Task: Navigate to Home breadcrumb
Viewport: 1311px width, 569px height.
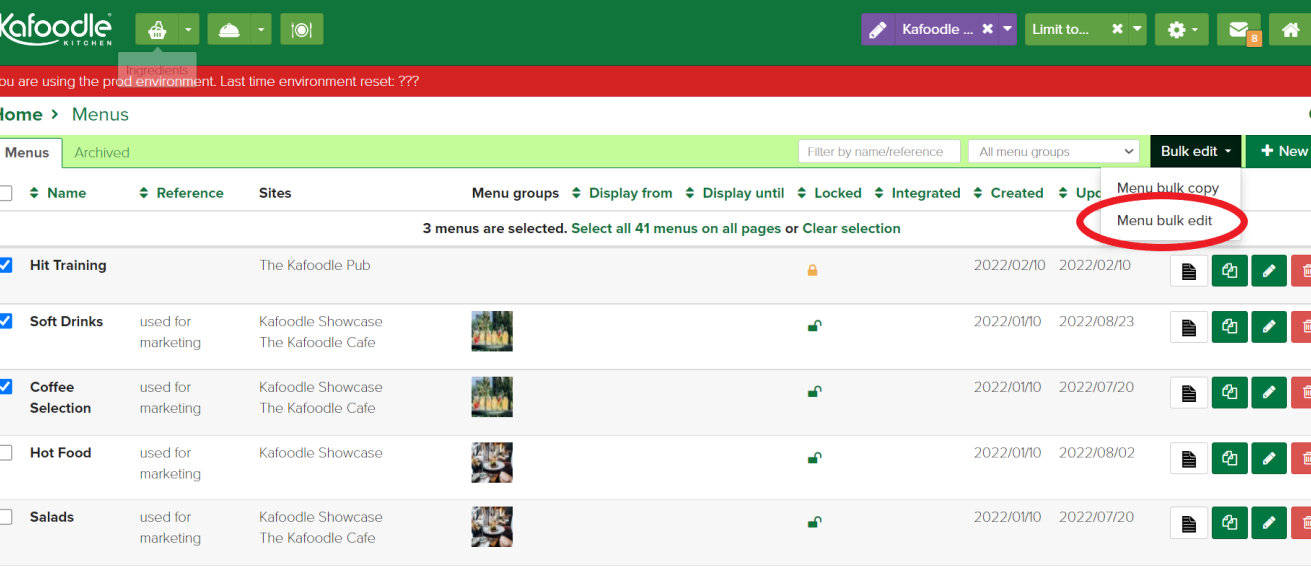Action: 21,114
